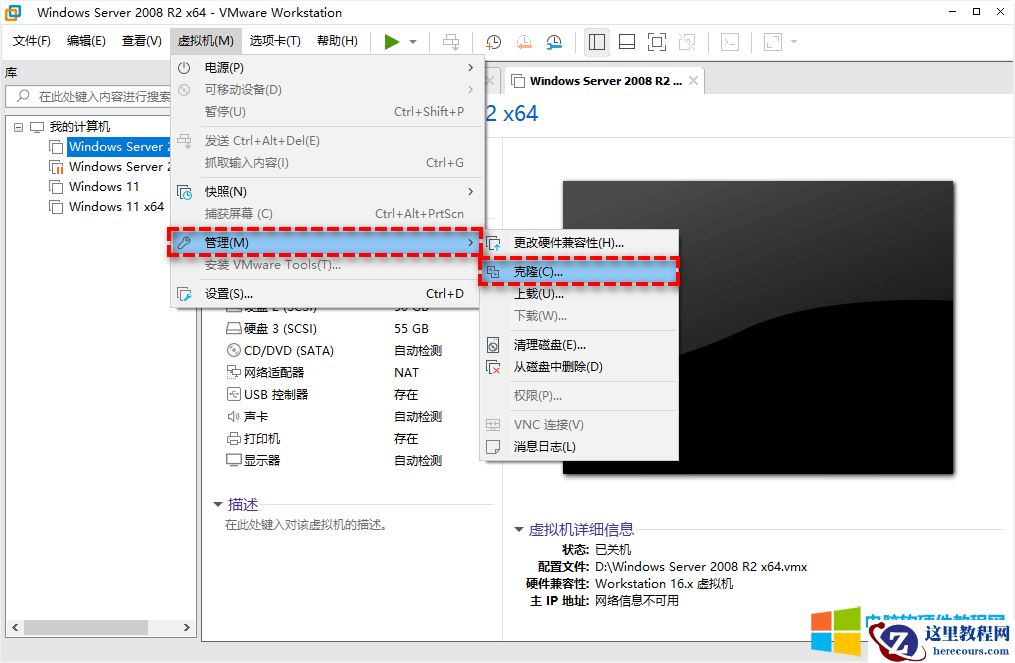The image size is (1015, 663).
Task: Click the delete-from-disk icon in submenu
Action: pyautogui.click(x=493, y=367)
